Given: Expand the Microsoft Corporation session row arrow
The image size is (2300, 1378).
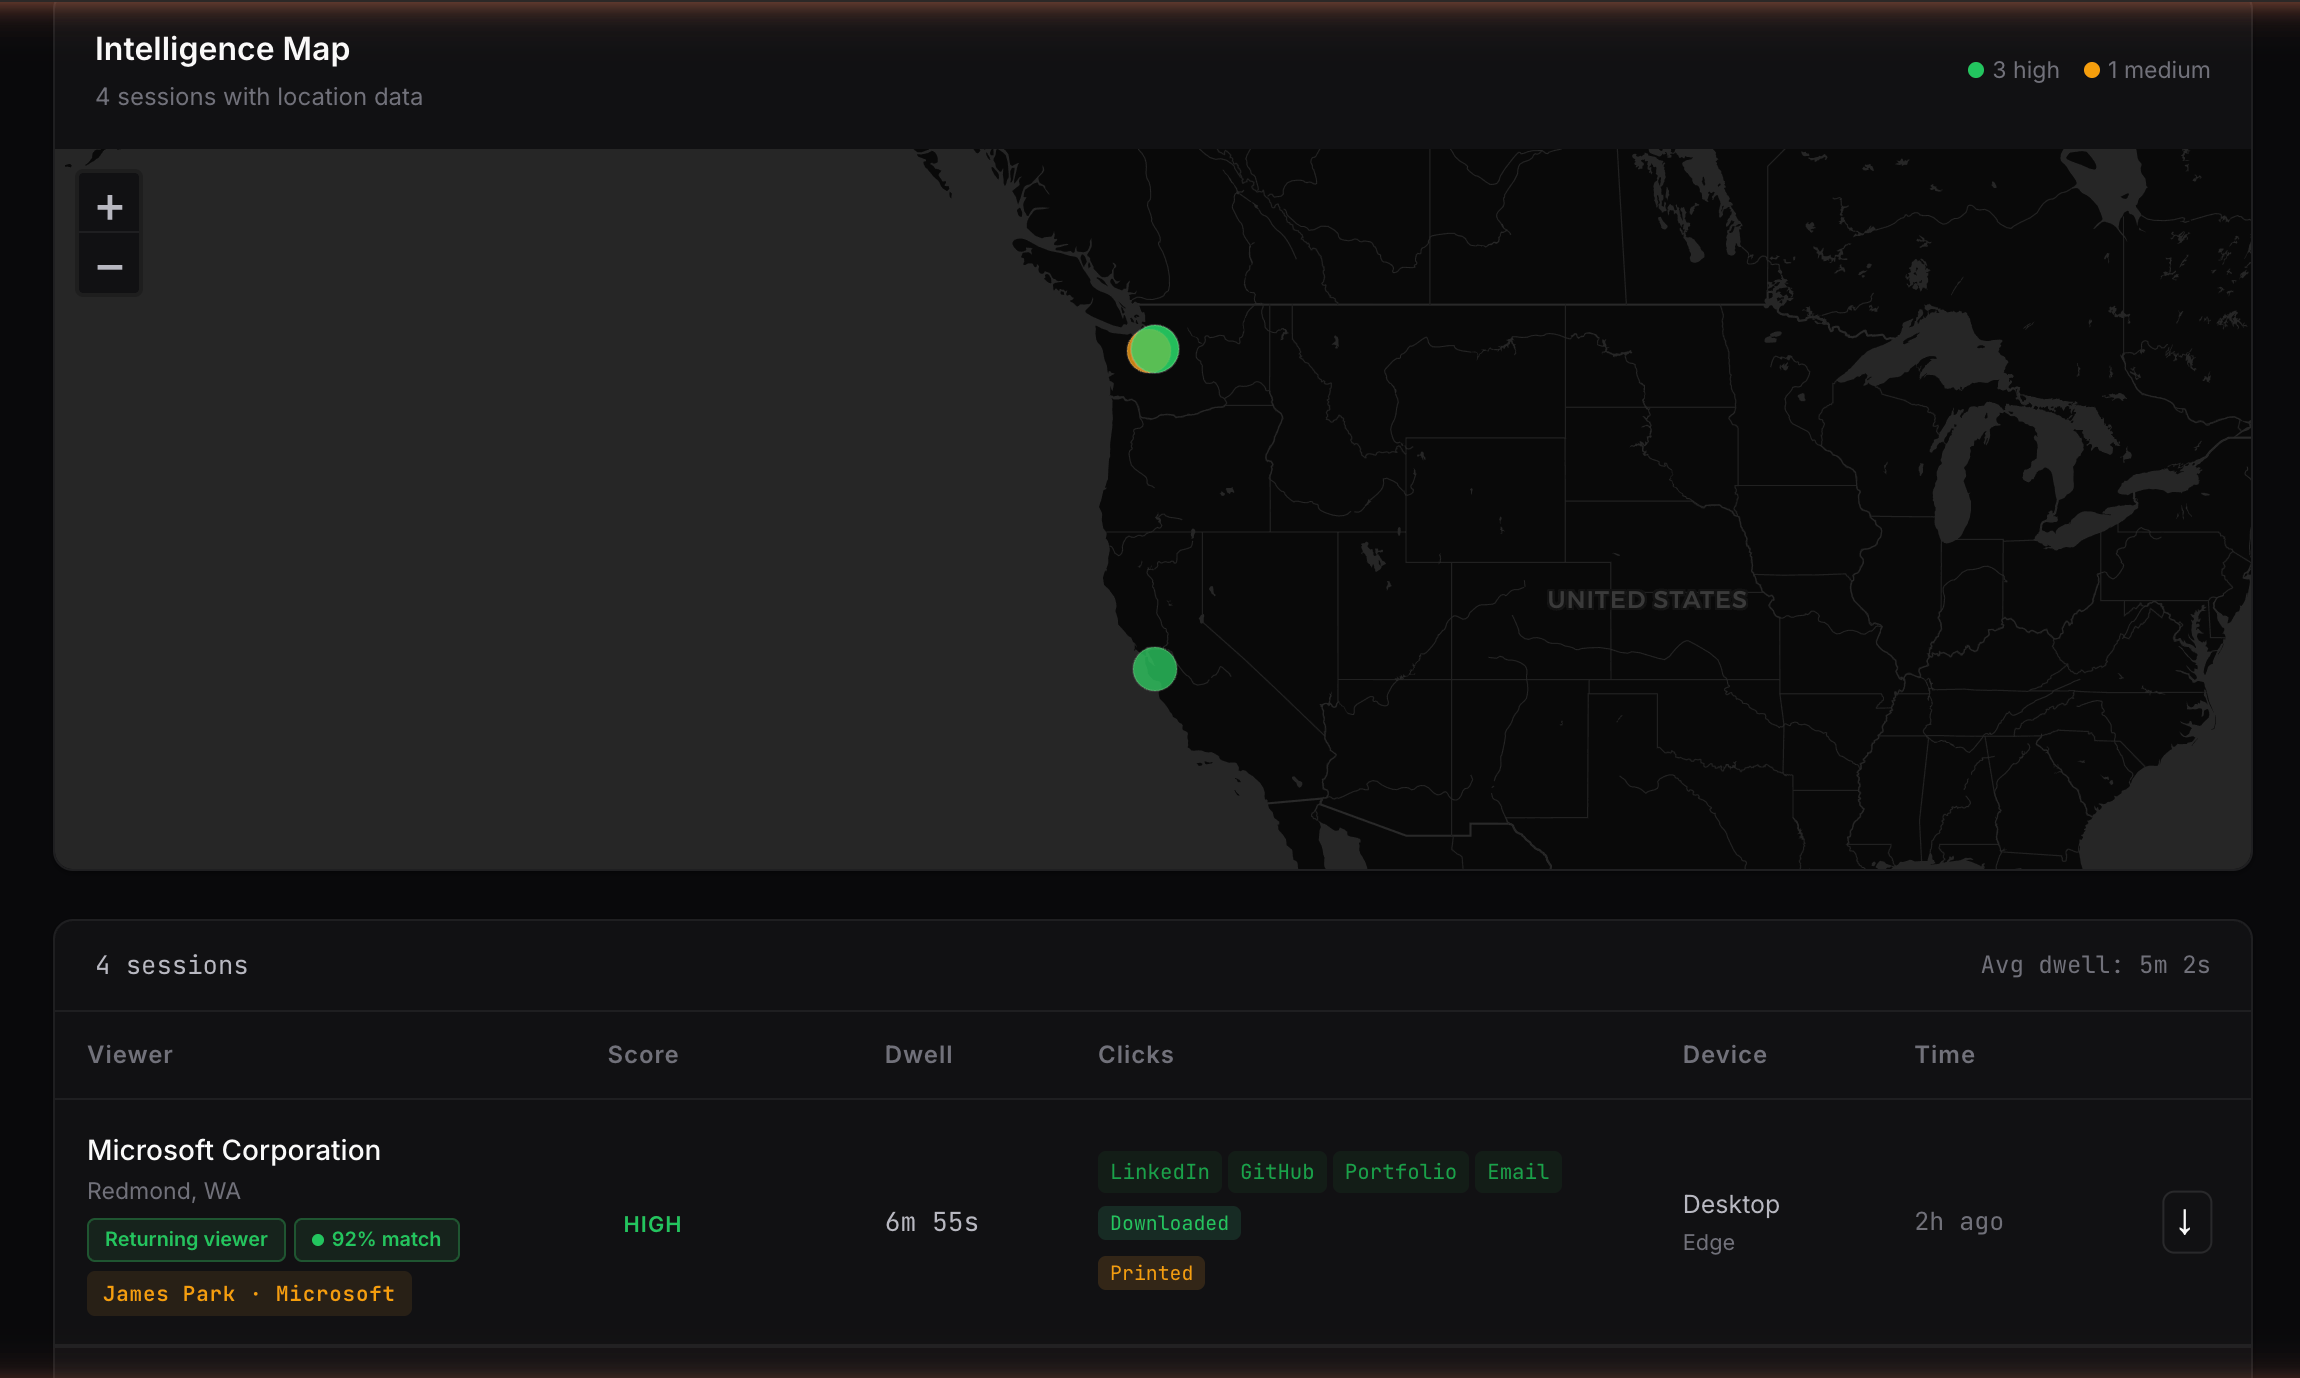Looking at the screenshot, I should (2186, 1222).
